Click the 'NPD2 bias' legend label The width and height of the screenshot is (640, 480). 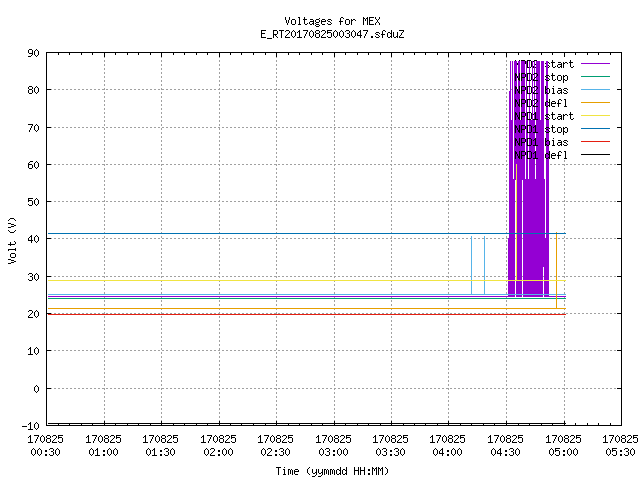coord(541,90)
